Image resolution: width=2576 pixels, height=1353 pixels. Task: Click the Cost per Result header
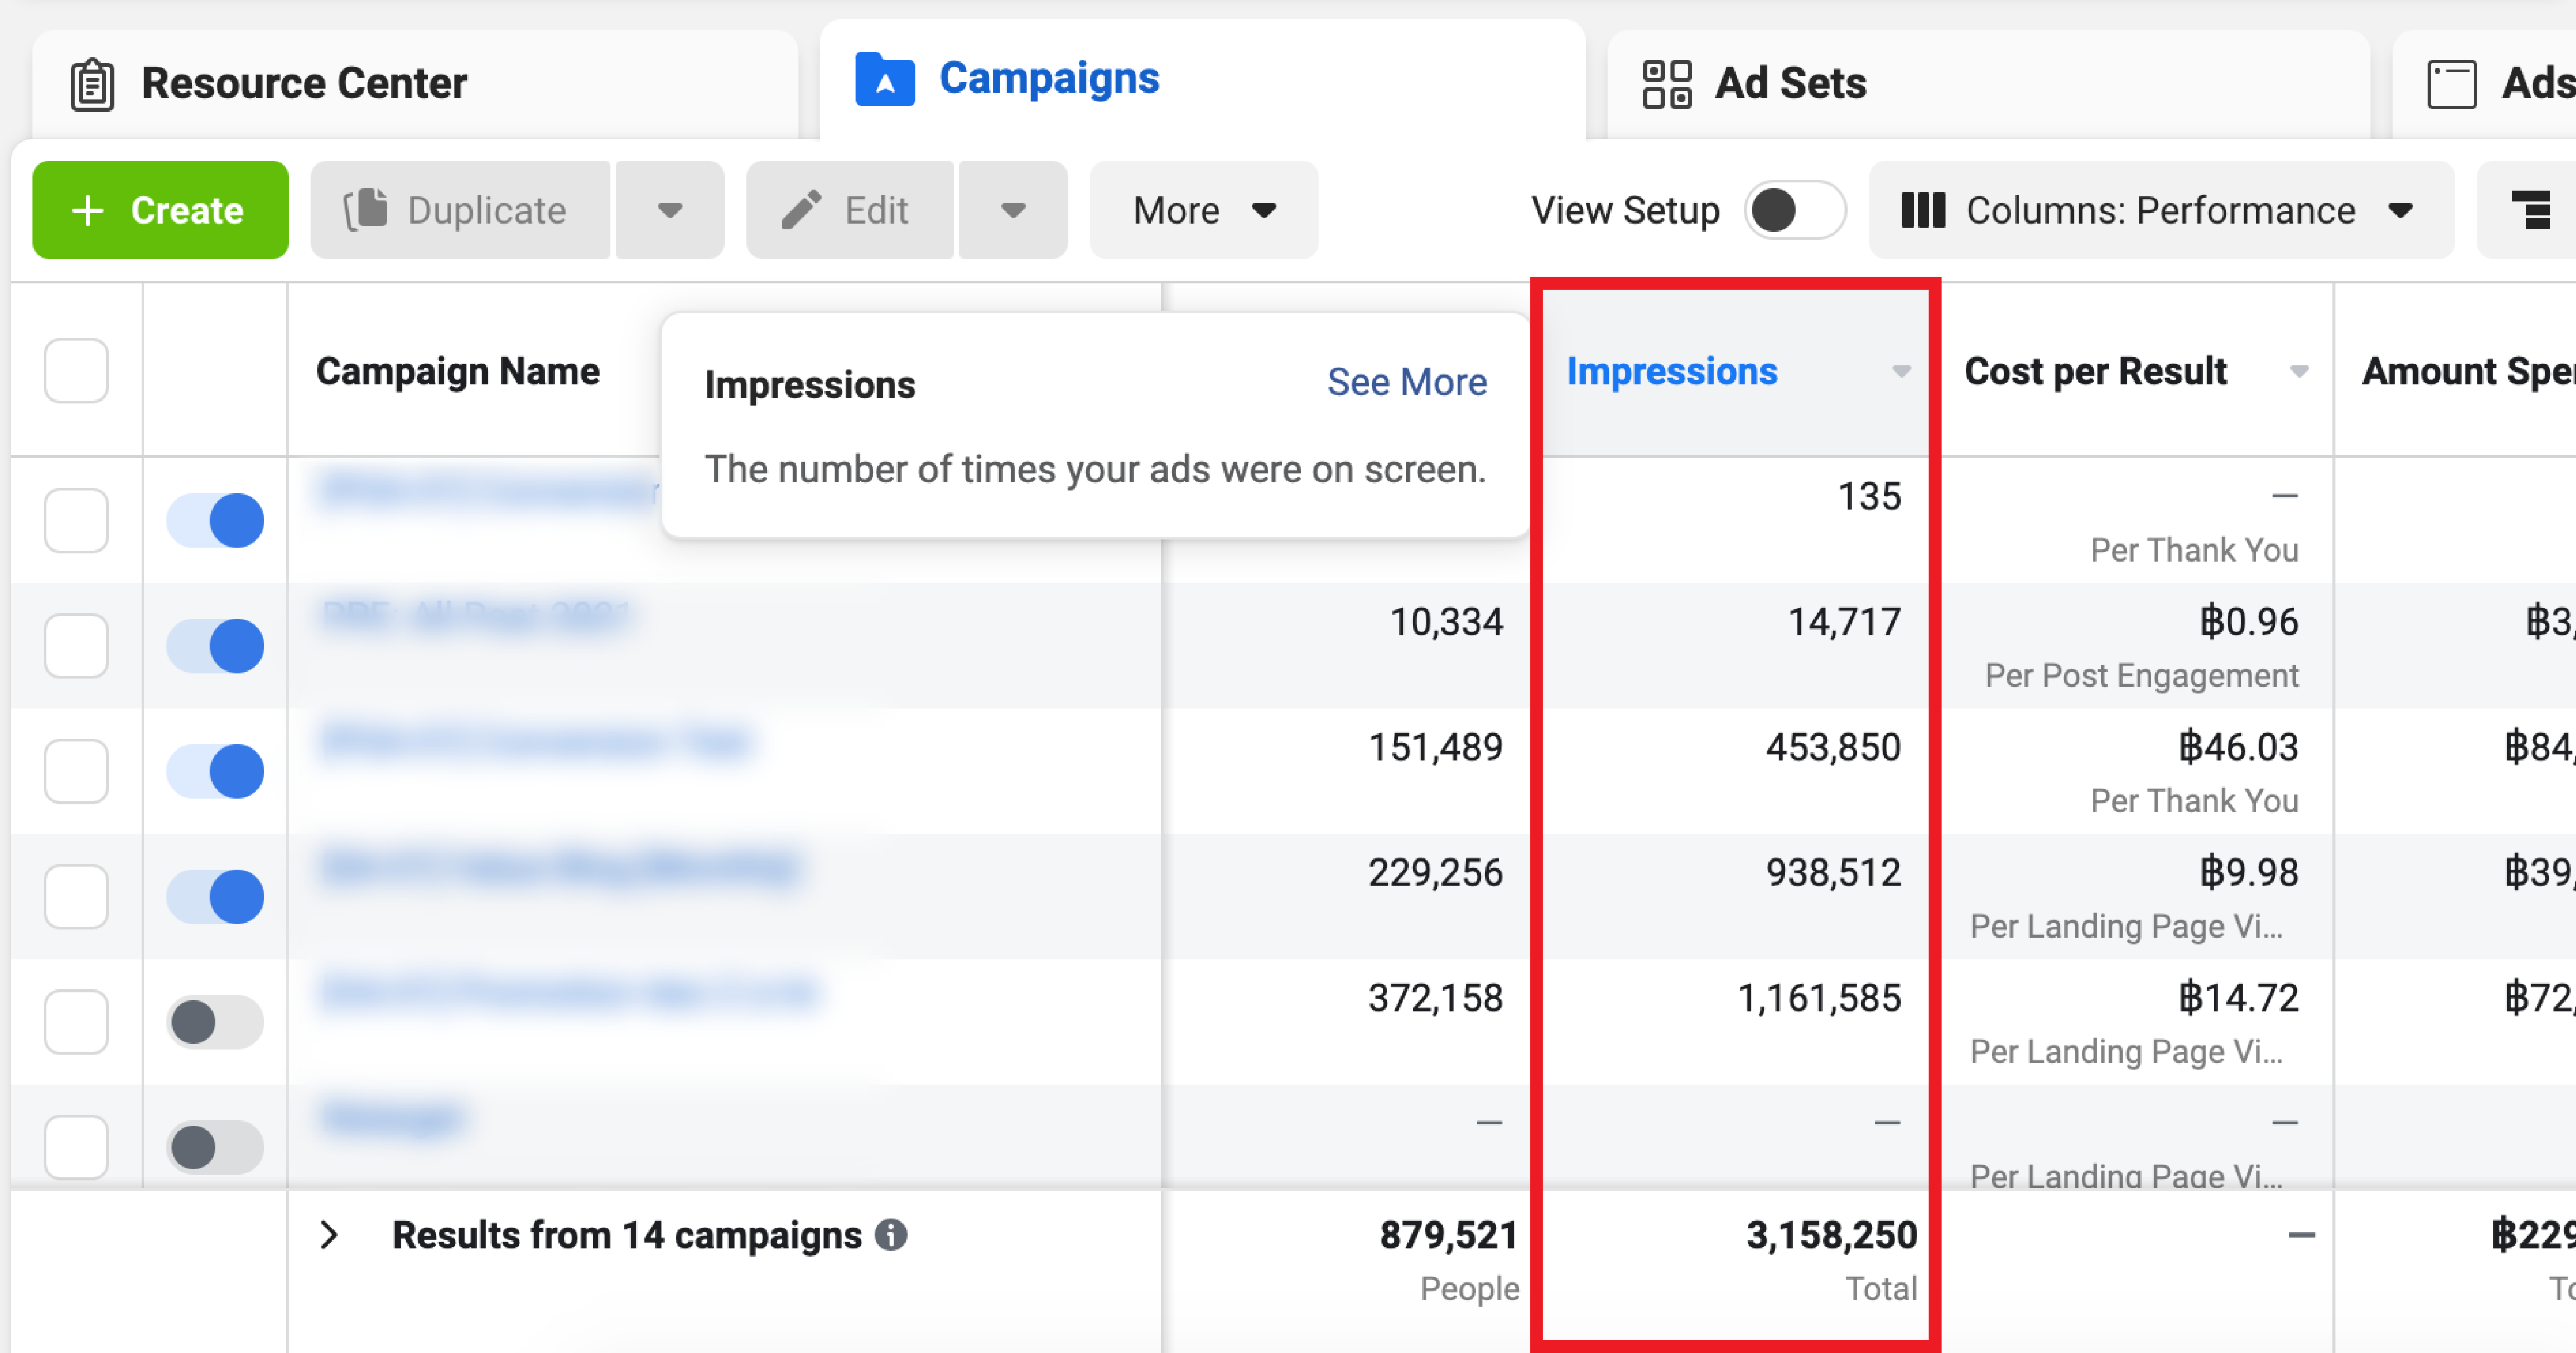pos(2096,371)
